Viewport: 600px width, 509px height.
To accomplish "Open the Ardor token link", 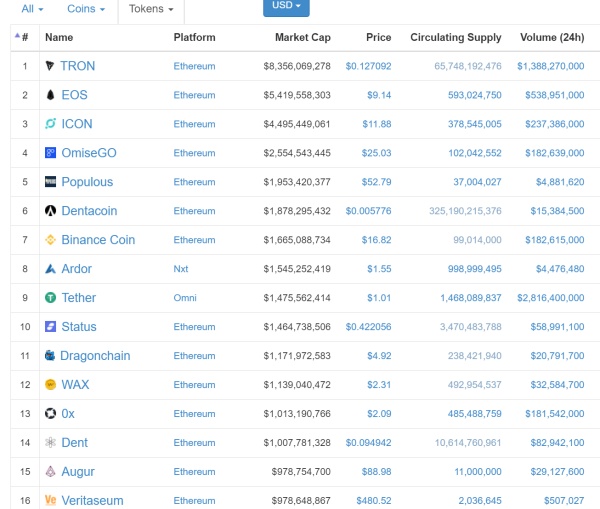I will point(77,269).
